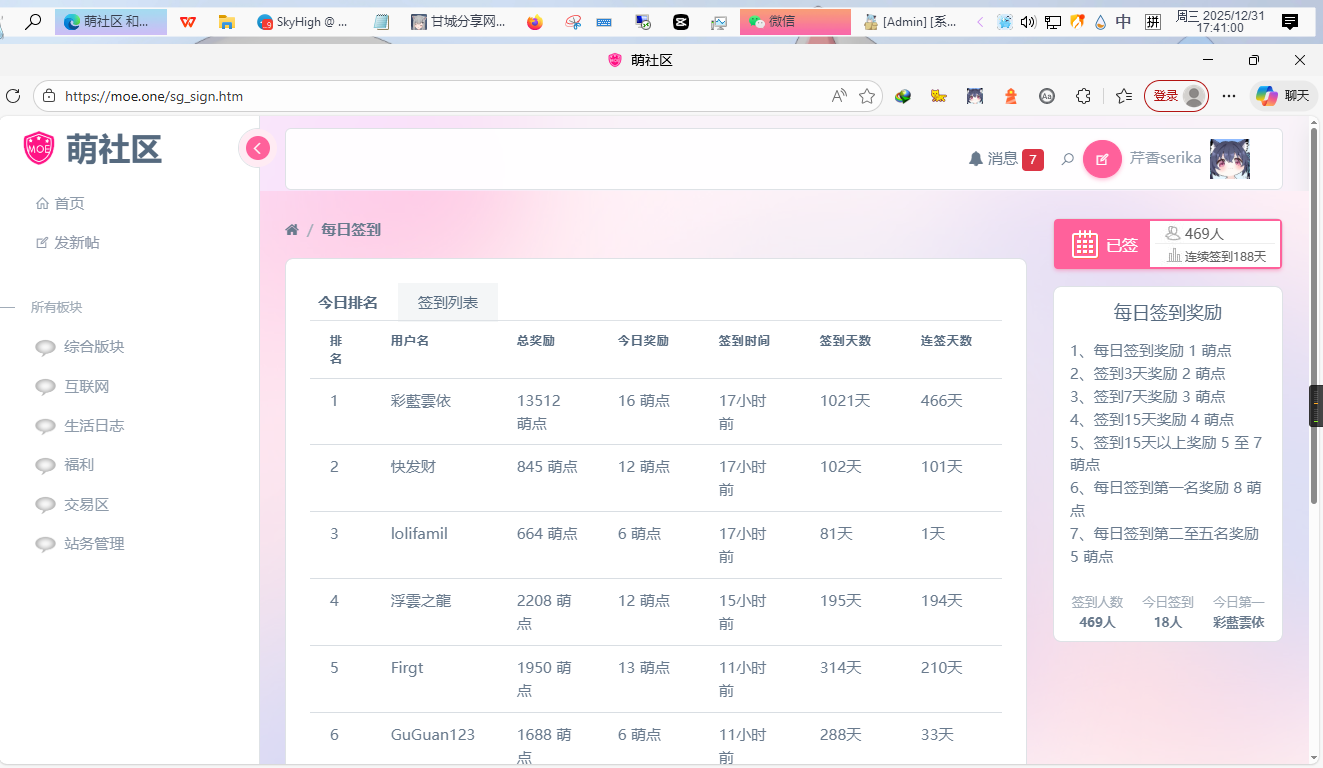Open WeChat 微信 from the taskbar
Viewport: 1323px width, 768px height.
click(794, 21)
